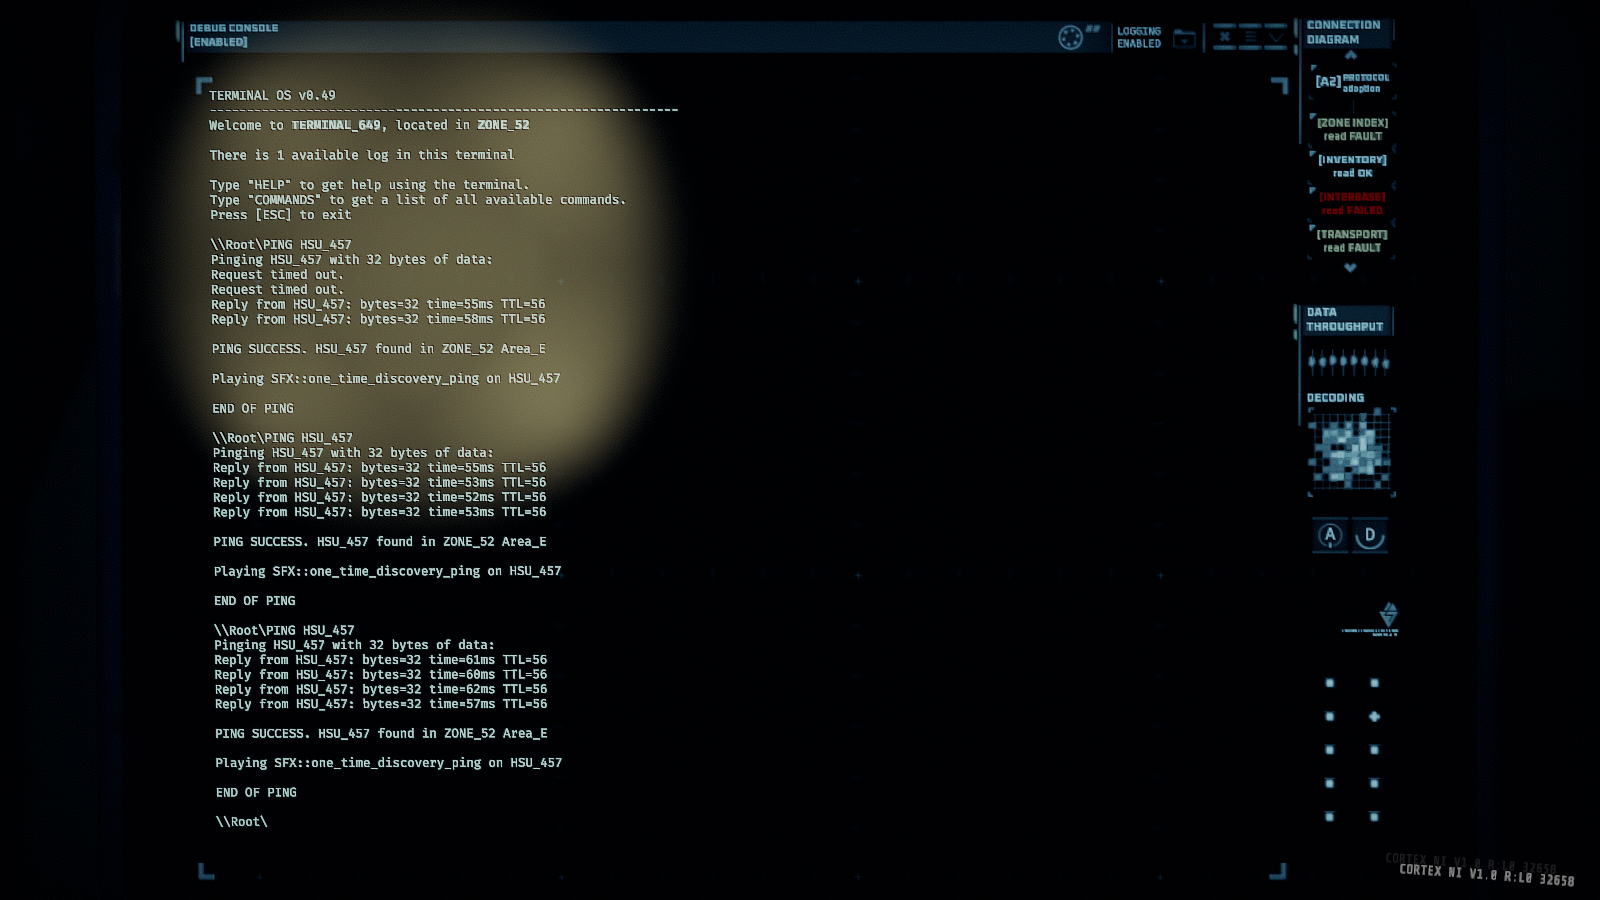Viewport: 1600px width, 900px height.
Task: Click the circular dial icon in top bar
Action: [x=1070, y=38]
